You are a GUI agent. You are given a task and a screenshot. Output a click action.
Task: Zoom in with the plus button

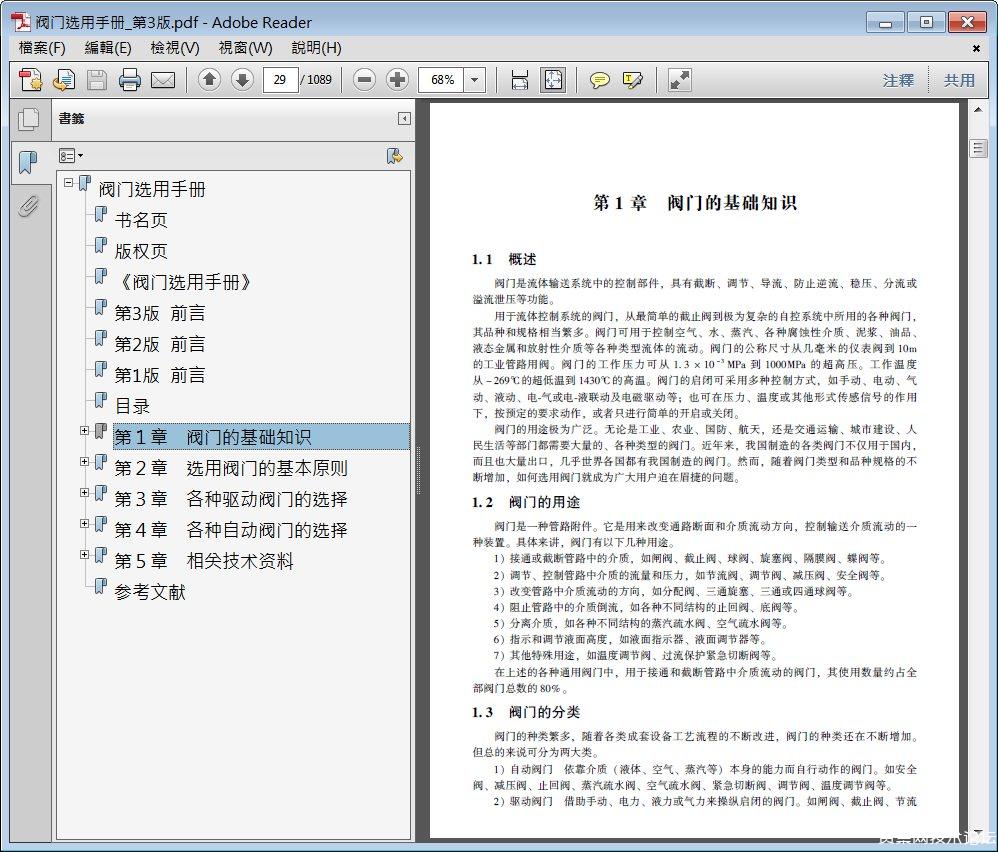click(397, 80)
